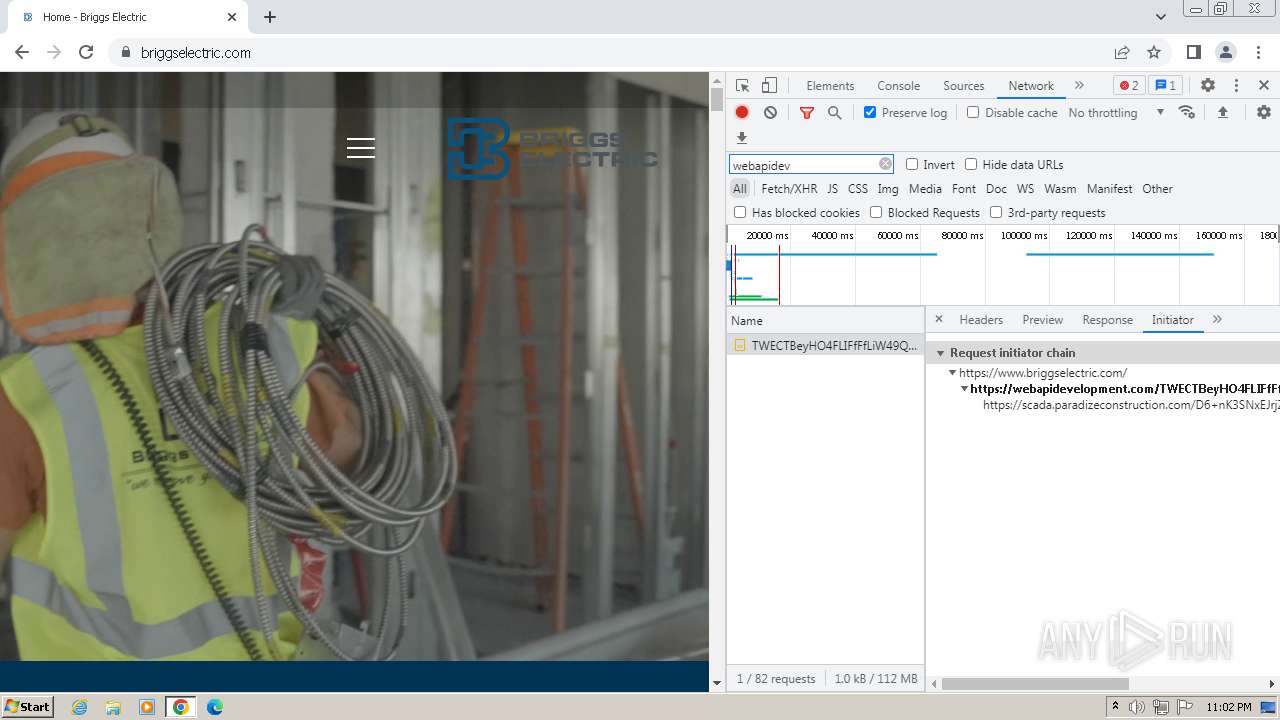Check the Blocked Requests checkbox
1280x720 pixels.
(x=876, y=212)
